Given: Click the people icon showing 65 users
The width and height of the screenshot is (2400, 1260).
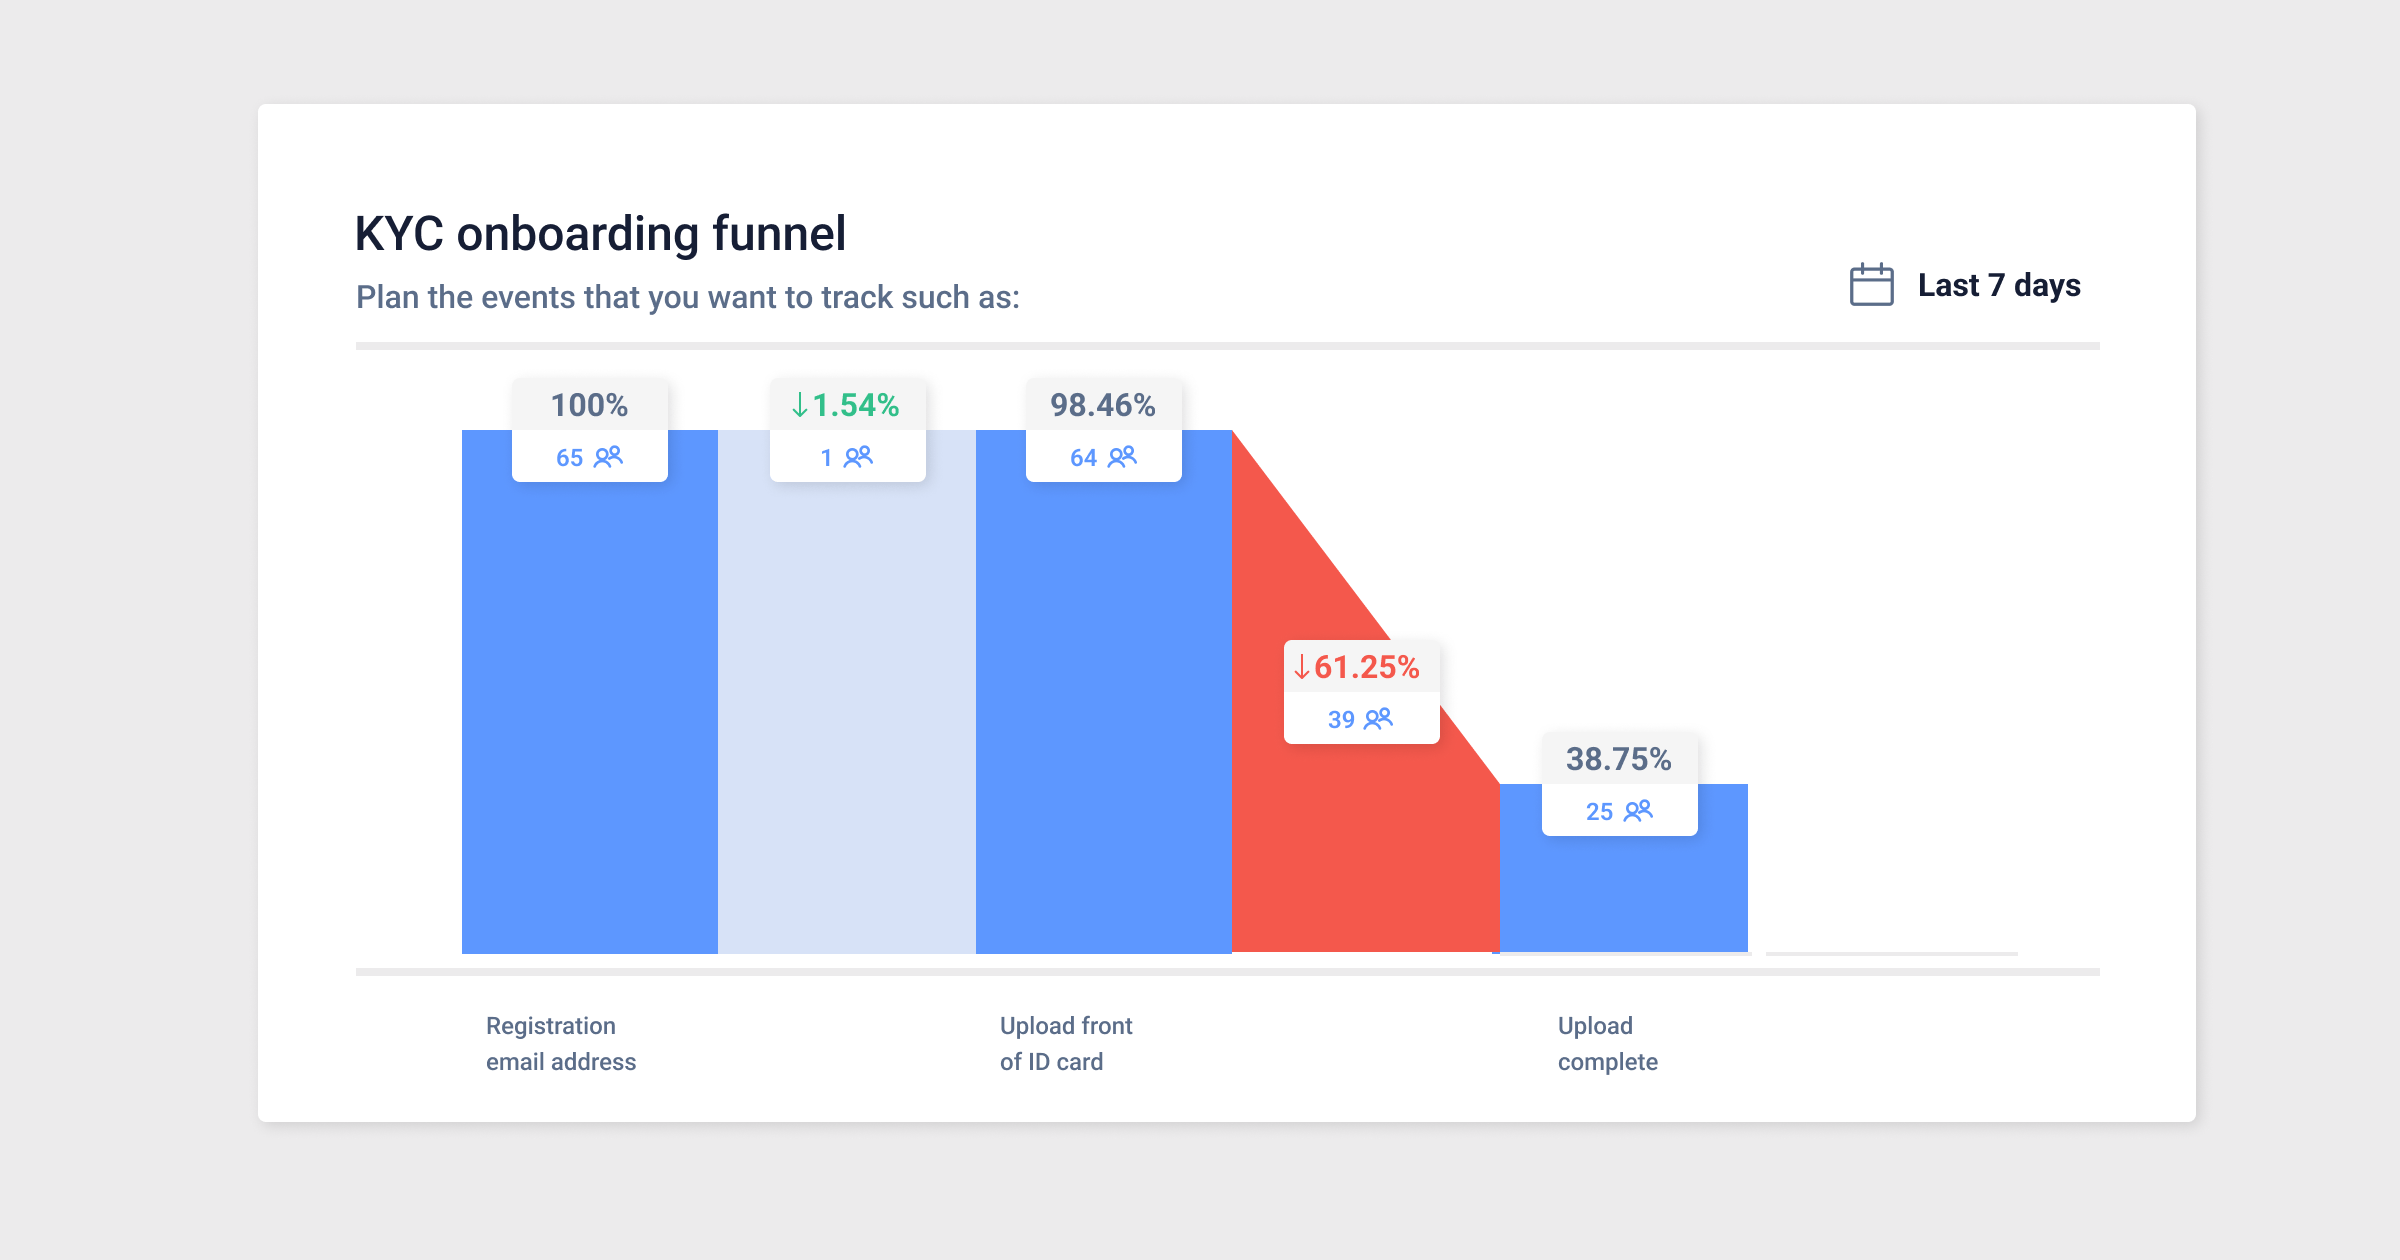Looking at the screenshot, I should (609, 457).
